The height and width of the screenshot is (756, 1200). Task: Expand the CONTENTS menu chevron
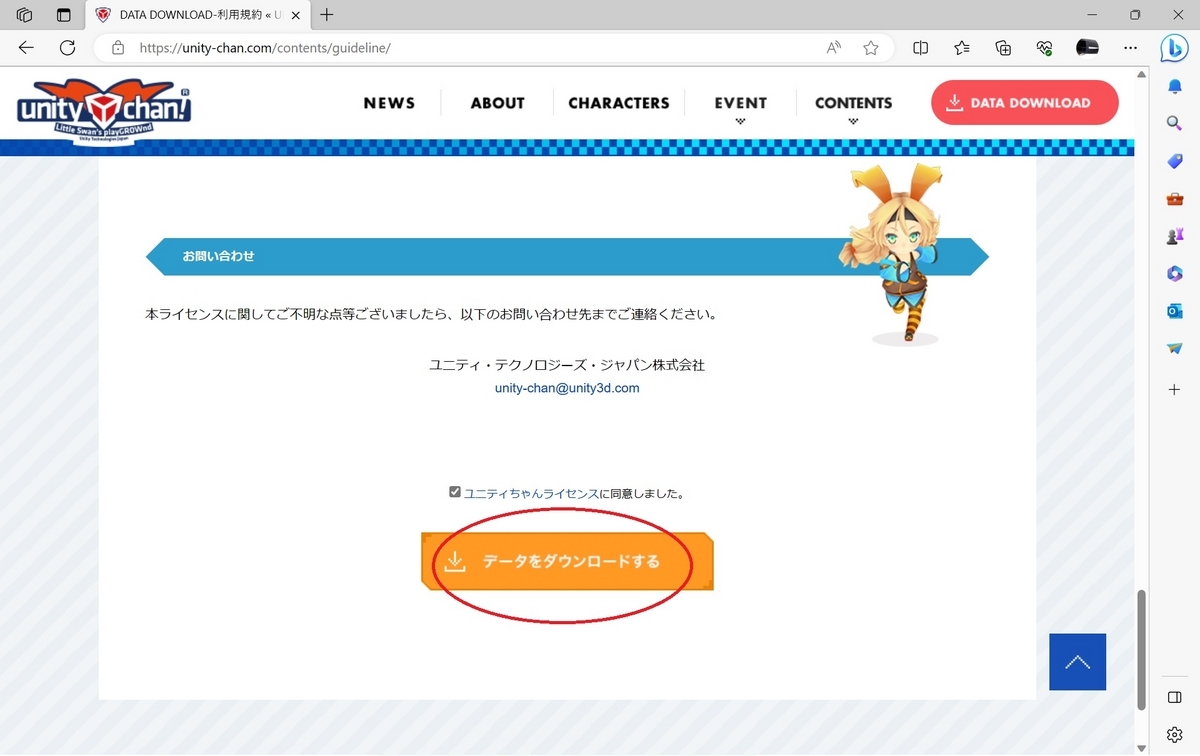[x=853, y=121]
